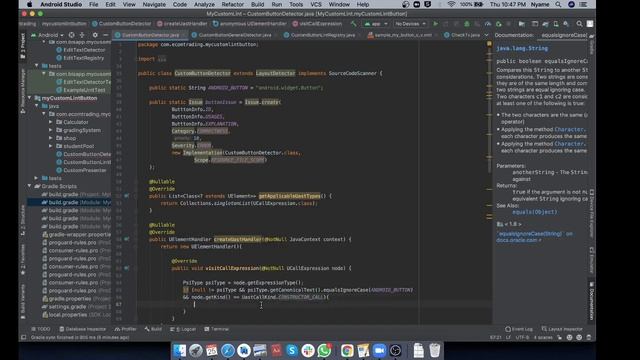Viewport: 640px width, 360px height.
Task: Click the Apply Changes and Restart icon
Action: click(x=446, y=24)
